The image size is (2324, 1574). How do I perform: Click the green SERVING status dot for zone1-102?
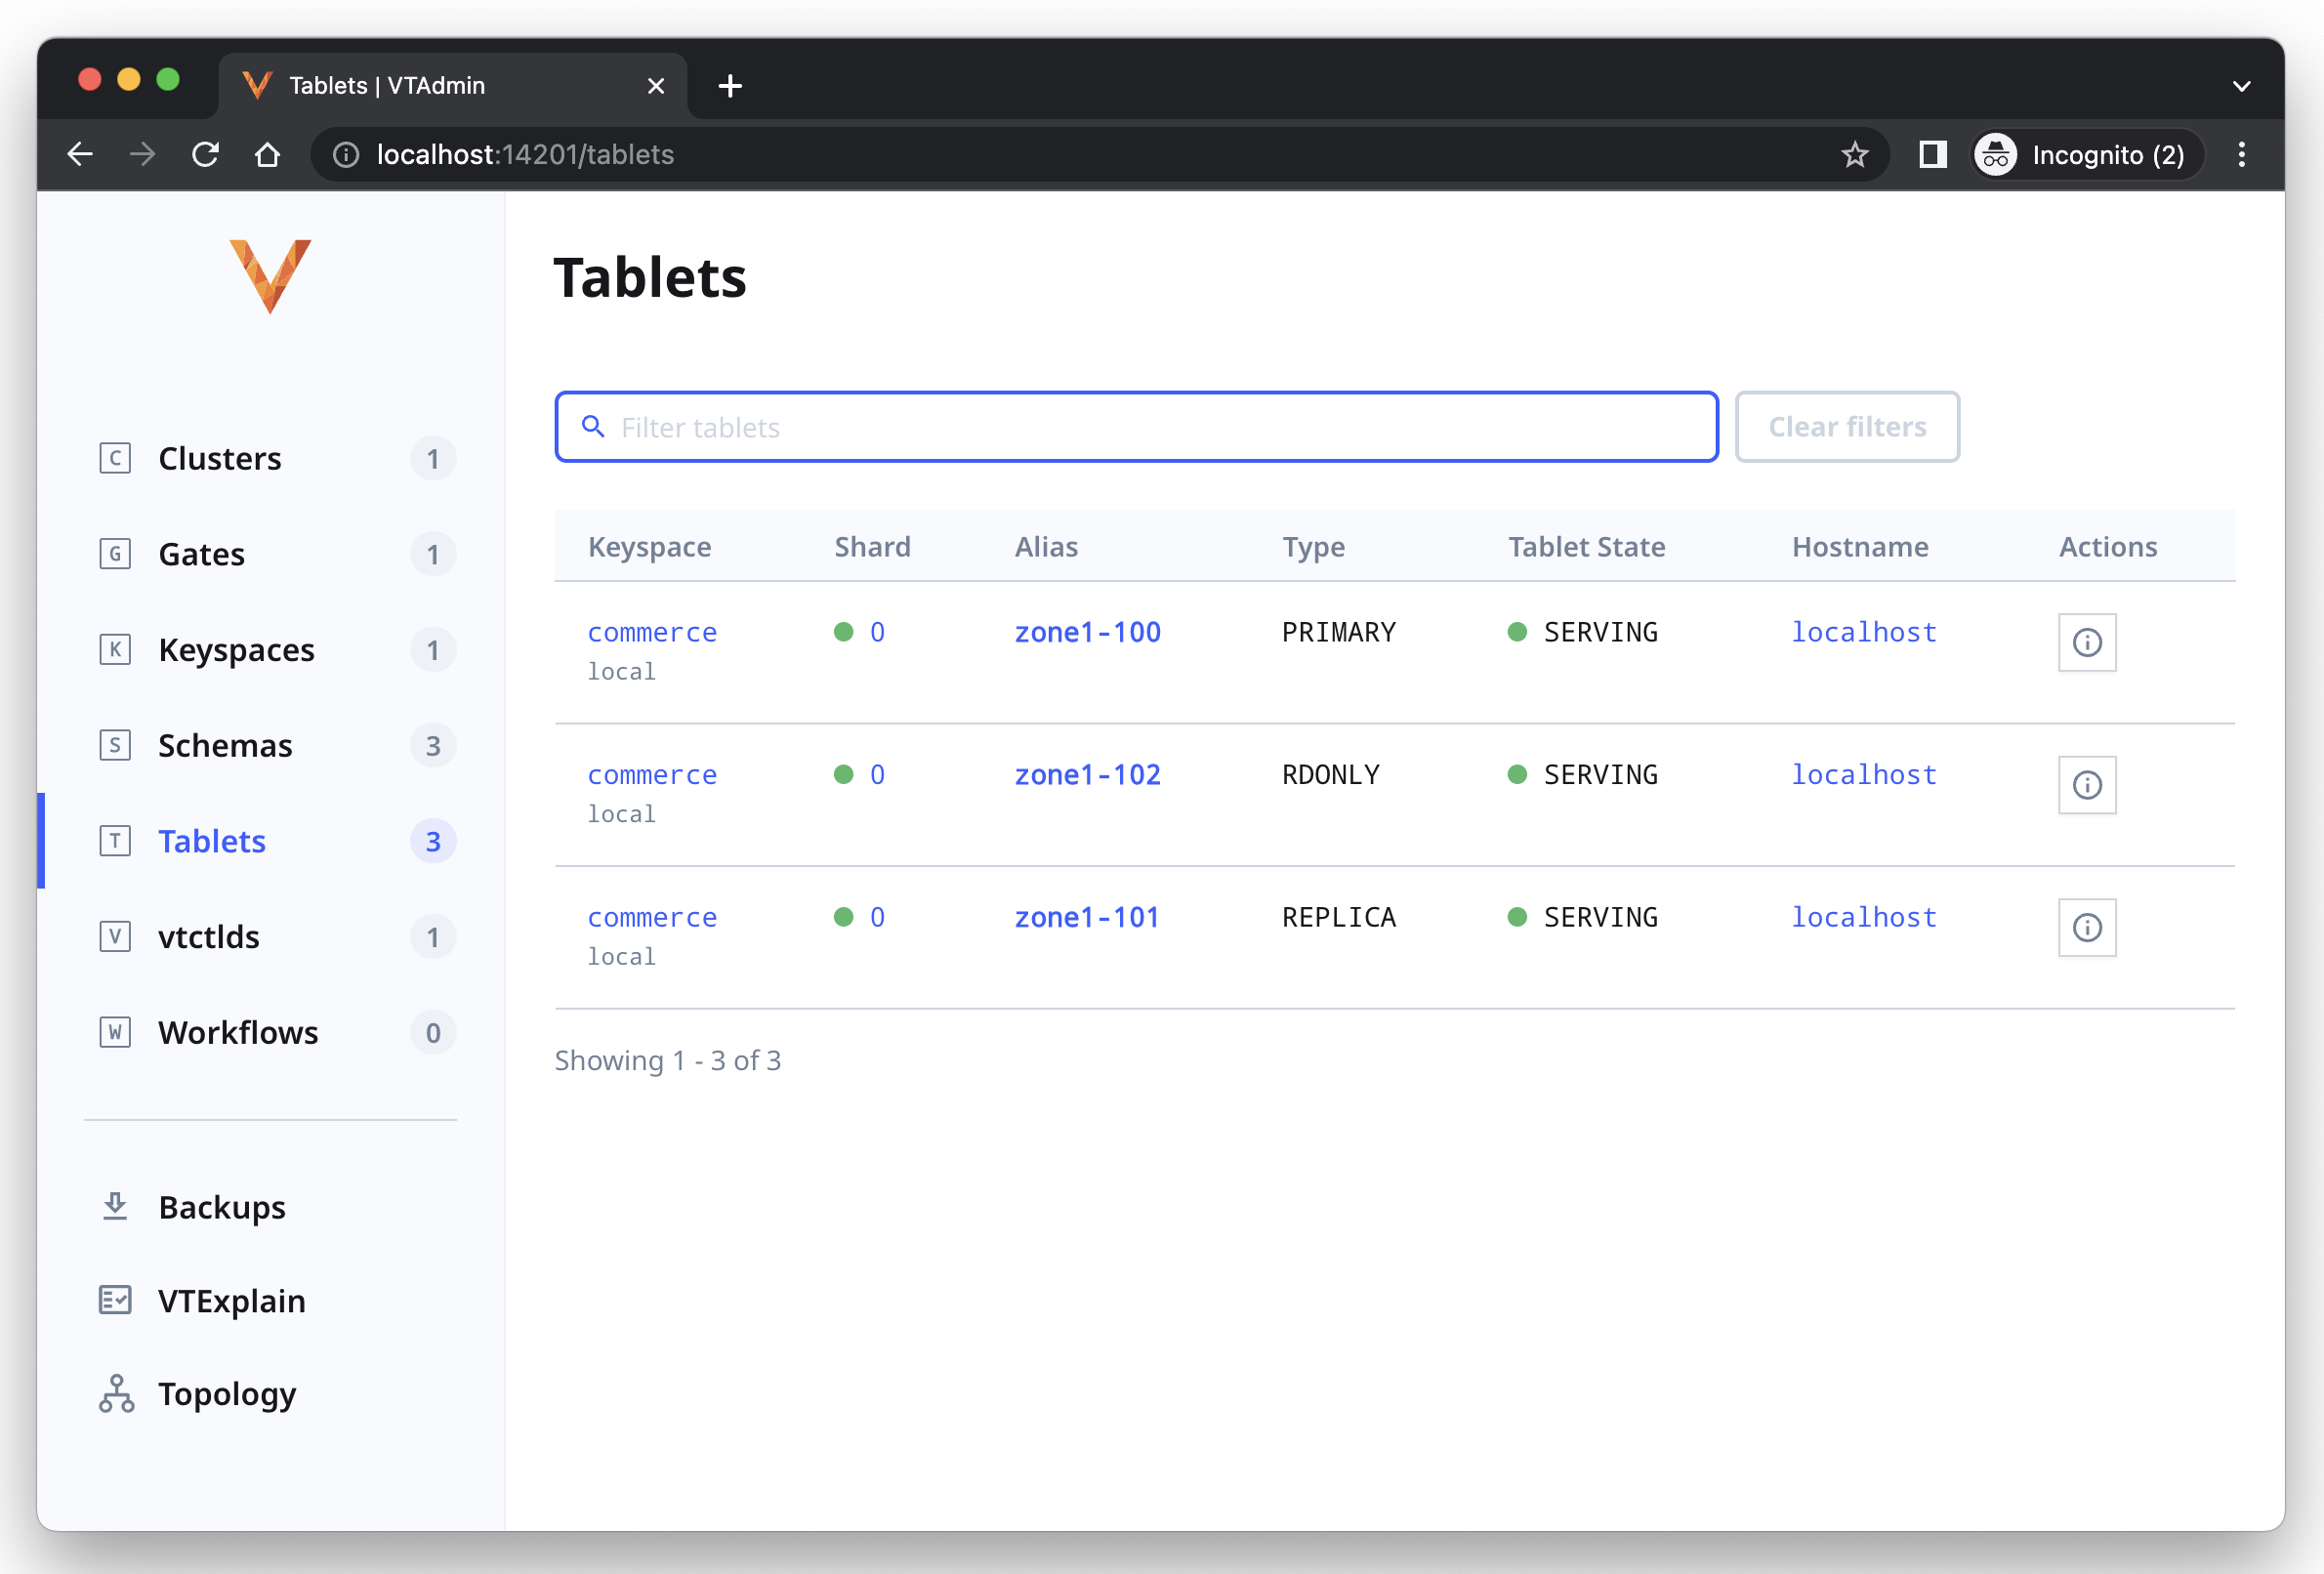1518,773
